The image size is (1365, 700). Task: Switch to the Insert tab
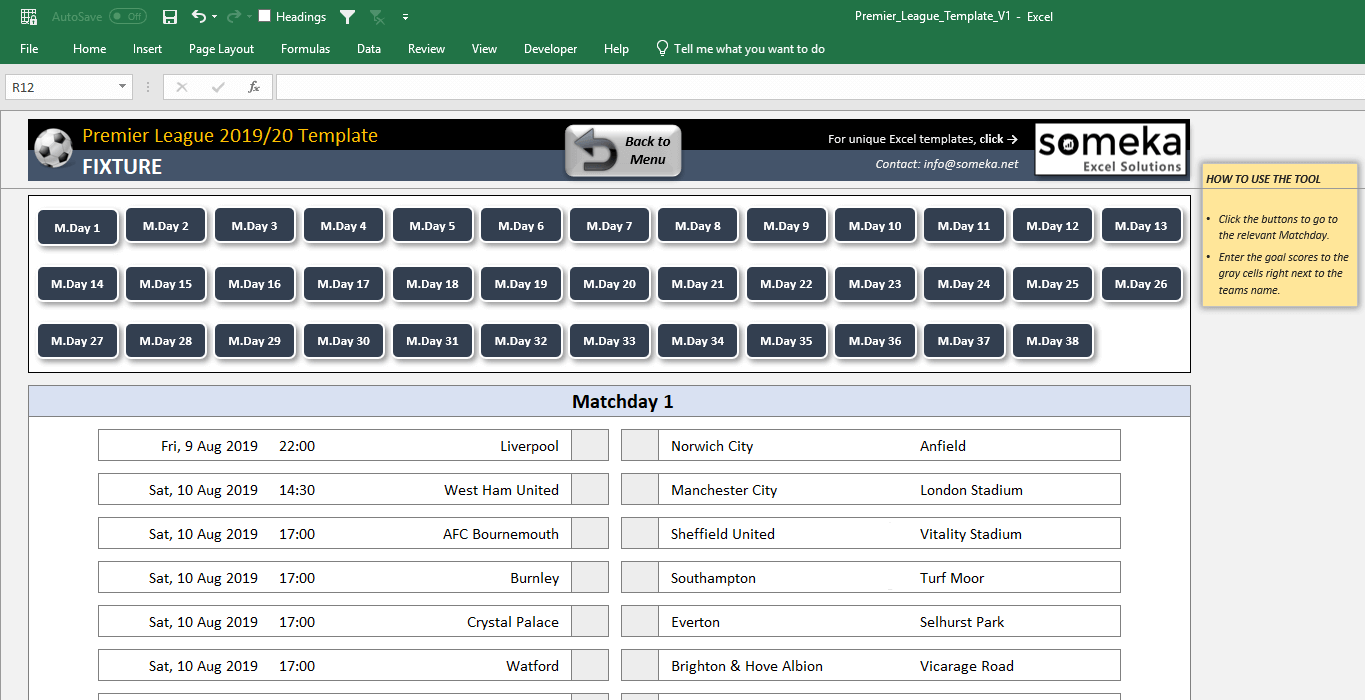[x=147, y=49]
